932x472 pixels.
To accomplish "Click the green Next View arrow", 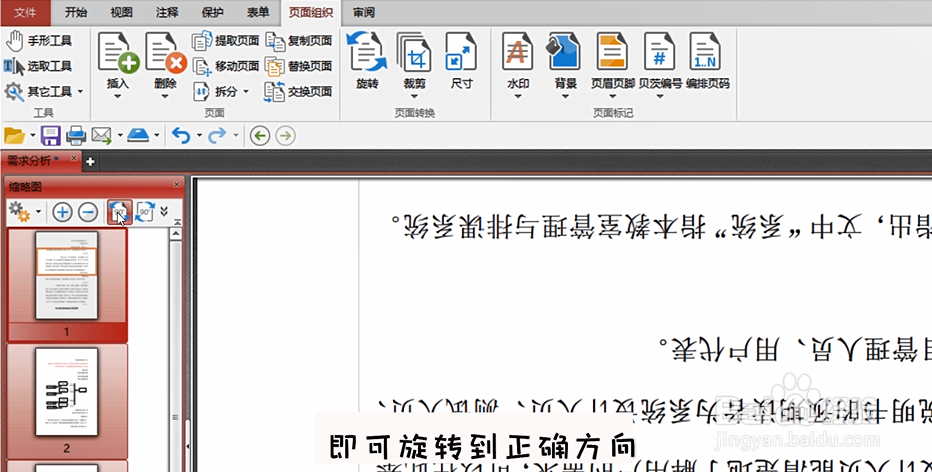I will pyautogui.click(x=285, y=136).
